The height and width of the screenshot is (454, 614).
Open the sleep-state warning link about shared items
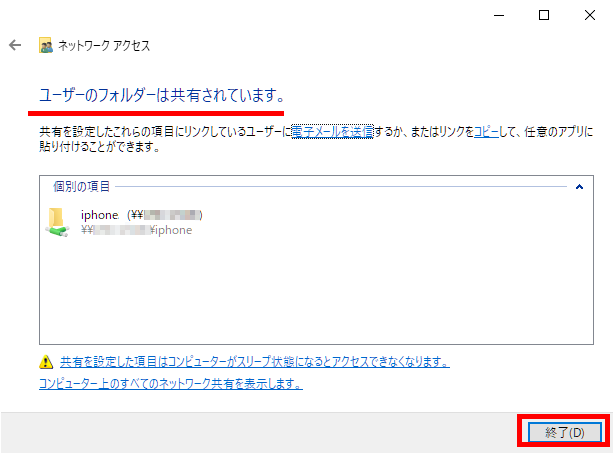point(255,362)
